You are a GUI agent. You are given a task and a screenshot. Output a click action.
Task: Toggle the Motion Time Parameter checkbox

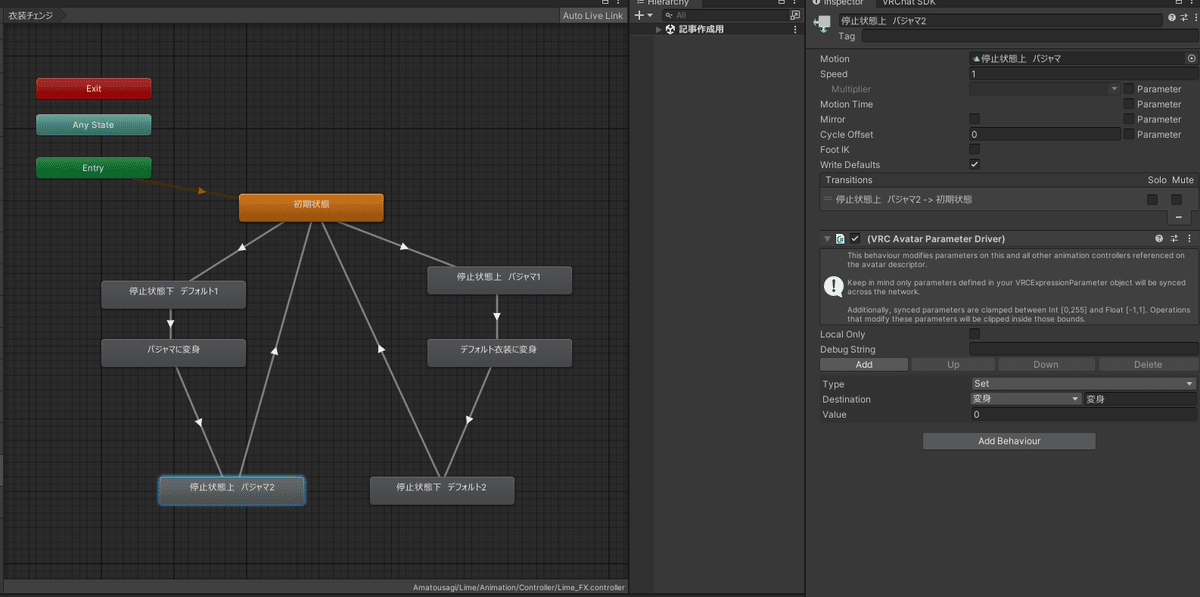tap(1129, 104)
